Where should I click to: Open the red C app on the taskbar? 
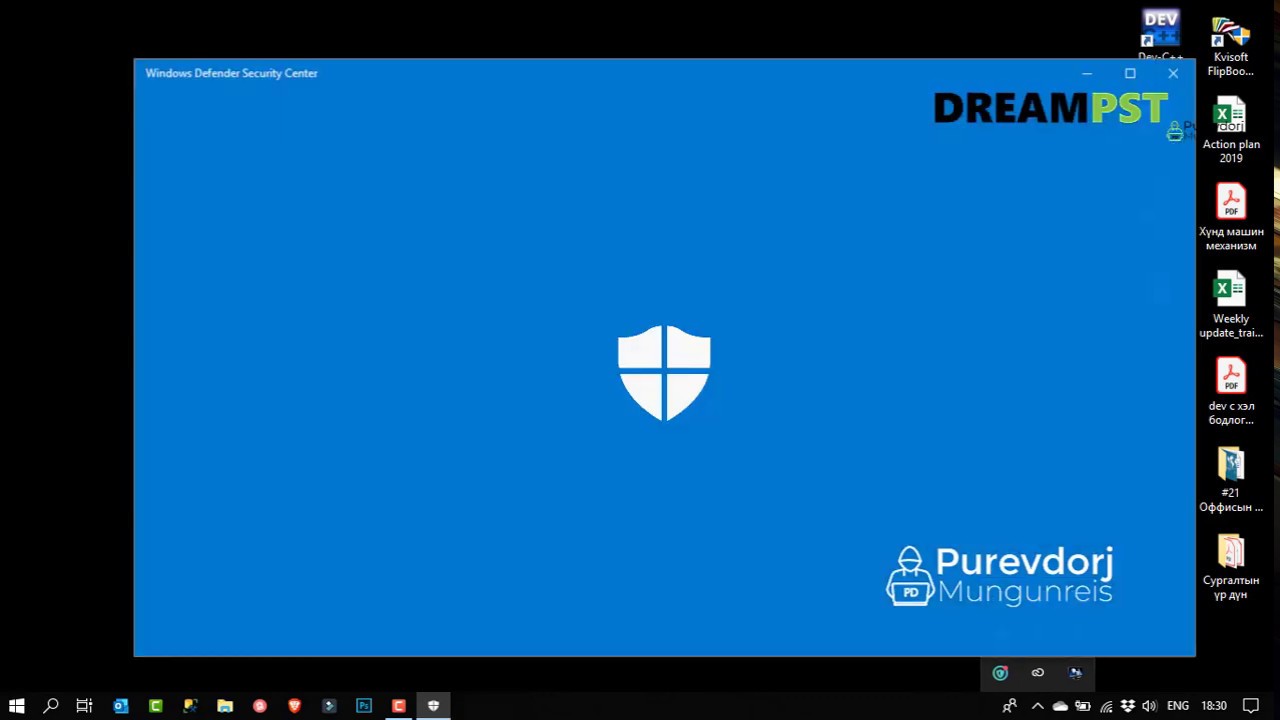pyautogui.click(x=398, y=706)
